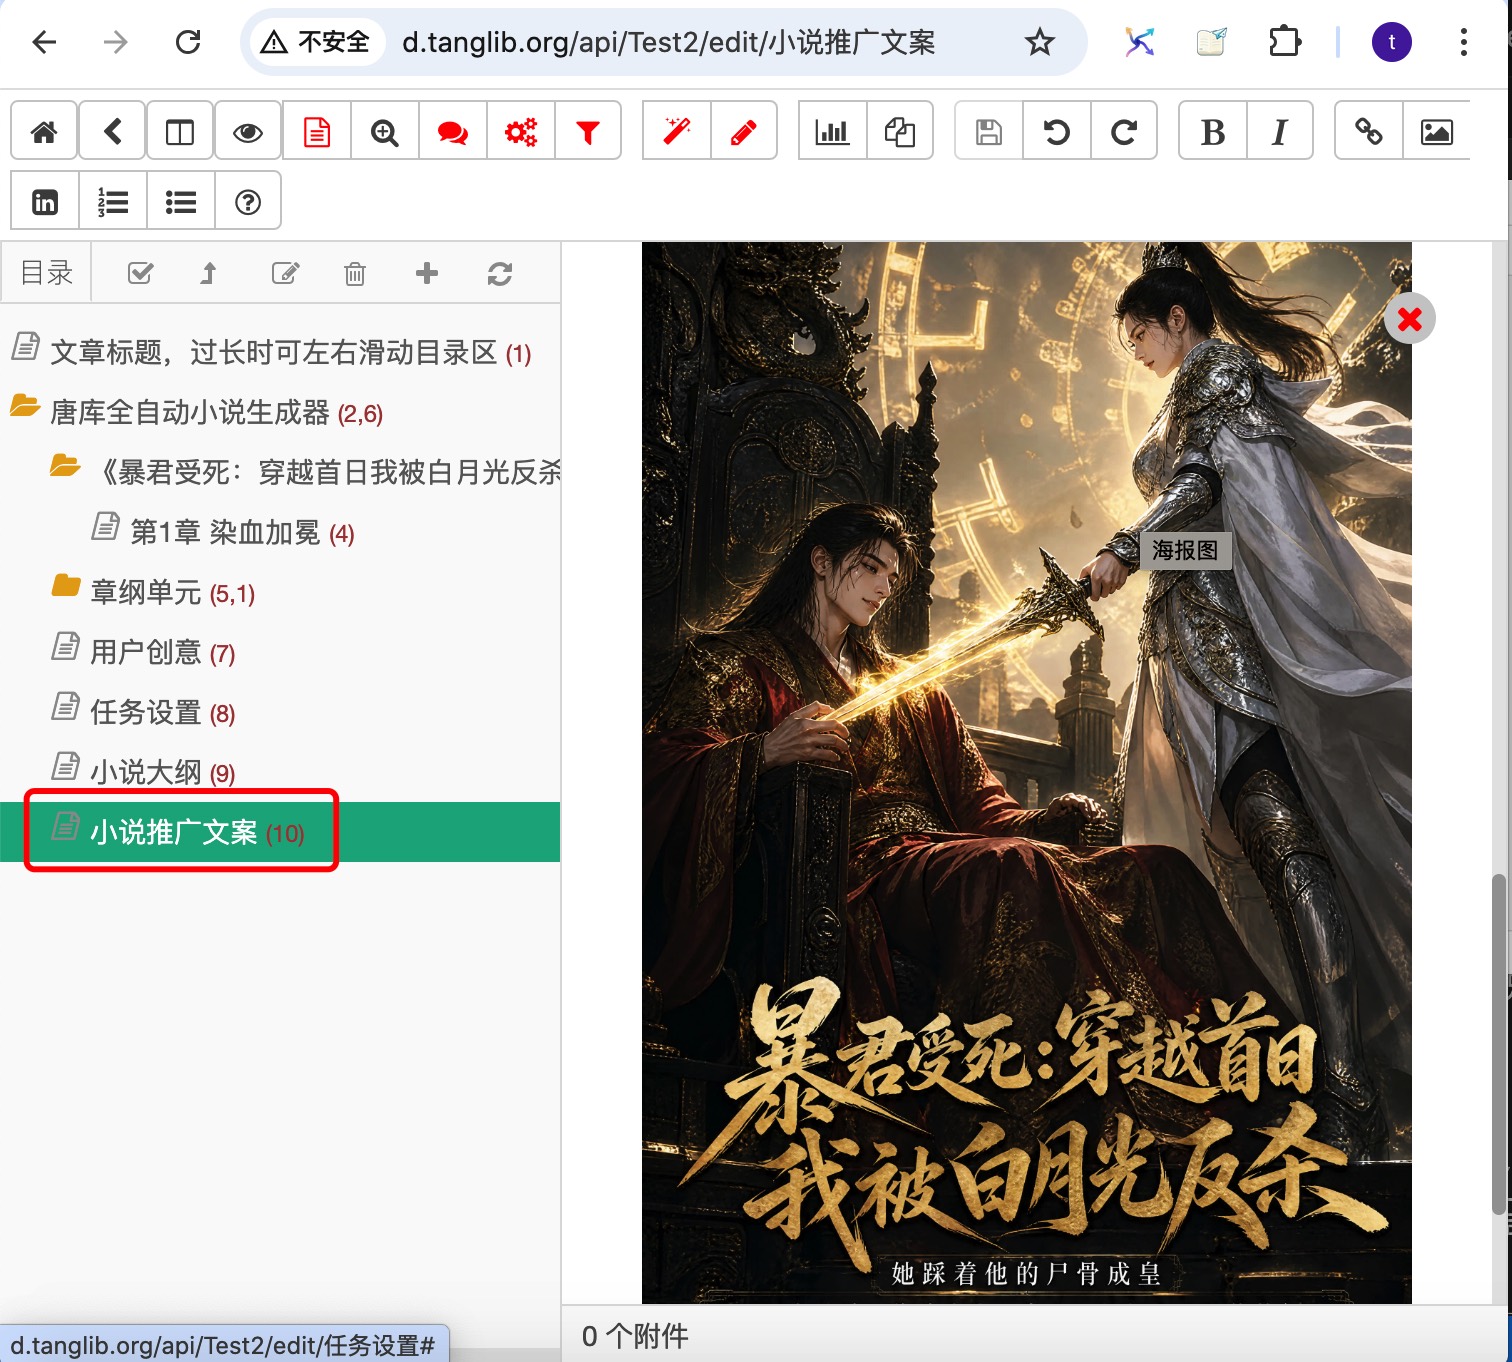Toggle the numbered list button
Screen dimensions: 1512x1362
tap(113, 202)
